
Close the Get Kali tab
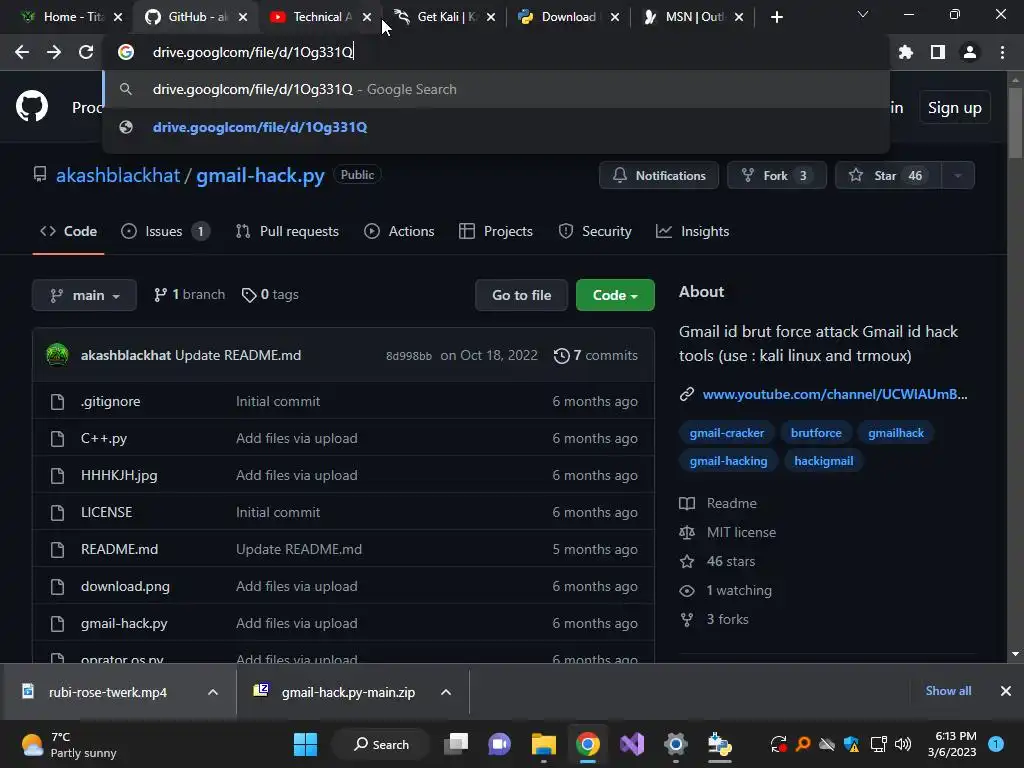pyautogui.click(x=491, y=17)
